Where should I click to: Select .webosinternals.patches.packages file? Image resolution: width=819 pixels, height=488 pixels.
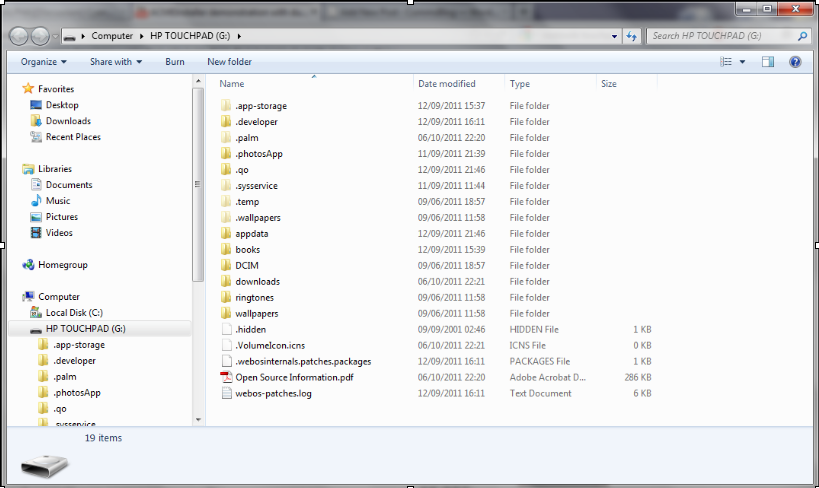[303, 362]
